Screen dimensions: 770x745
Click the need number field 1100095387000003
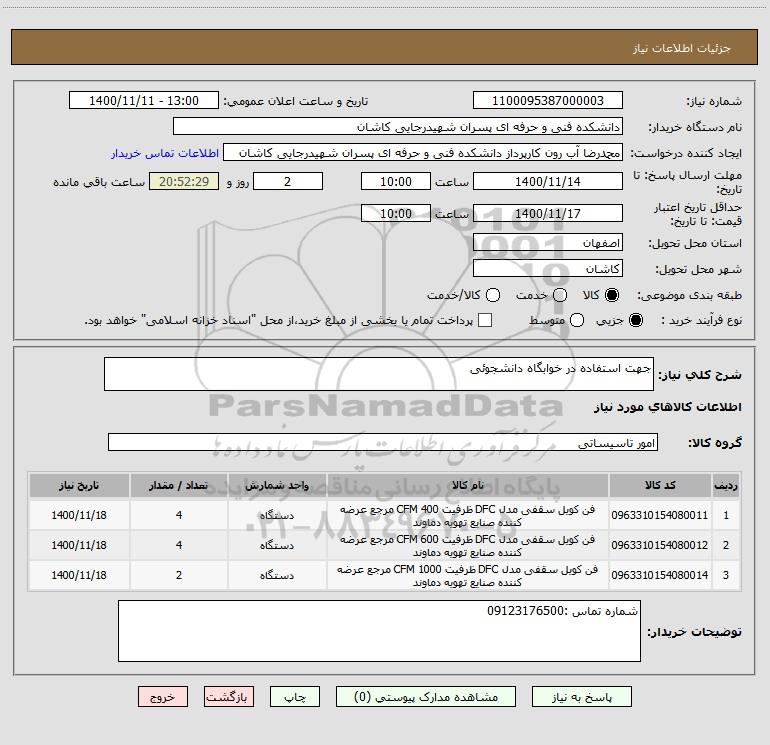coord(548,100)
